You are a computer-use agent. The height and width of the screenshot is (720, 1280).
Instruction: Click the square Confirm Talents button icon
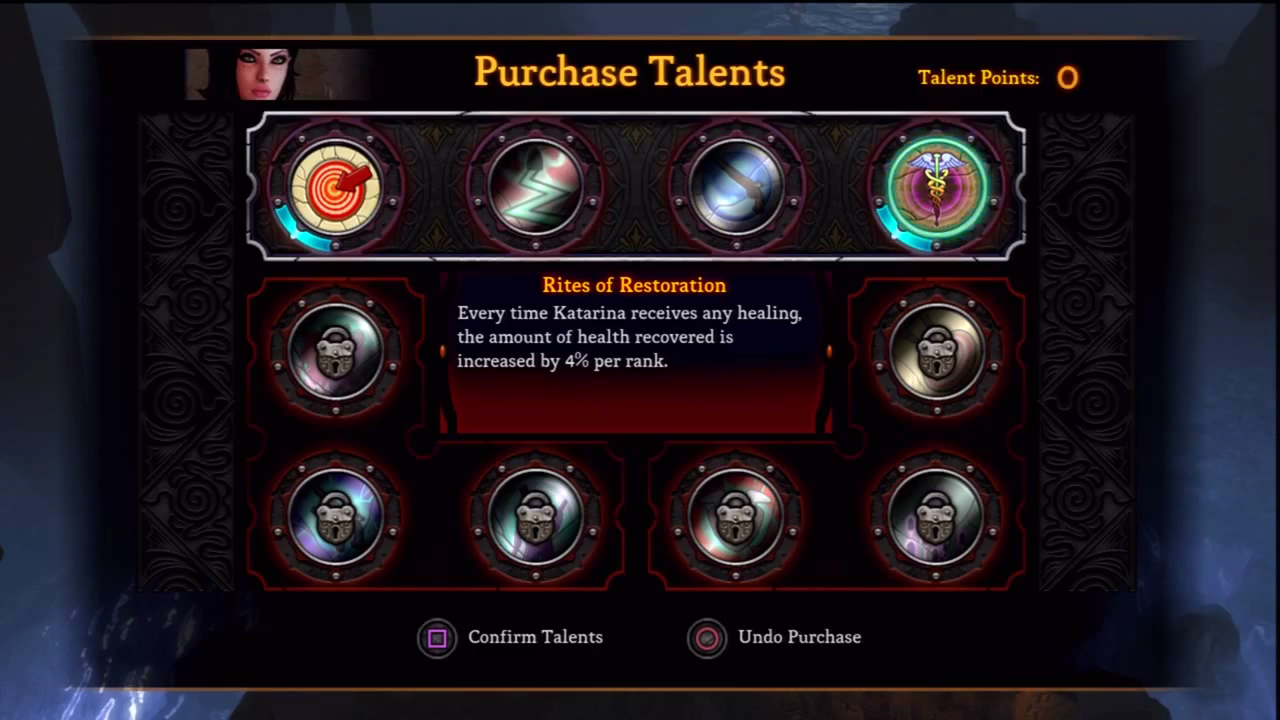(x=437, y=638)
